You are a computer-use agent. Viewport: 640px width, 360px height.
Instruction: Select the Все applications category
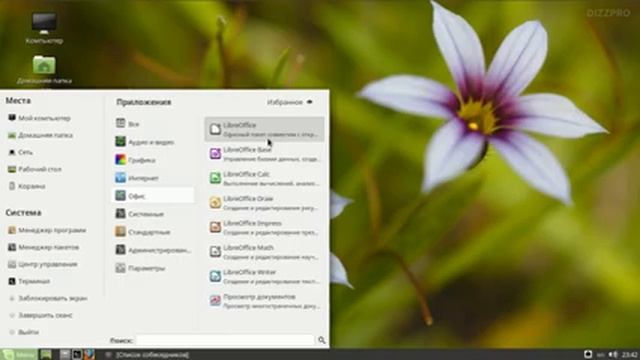tap(153, 124)
